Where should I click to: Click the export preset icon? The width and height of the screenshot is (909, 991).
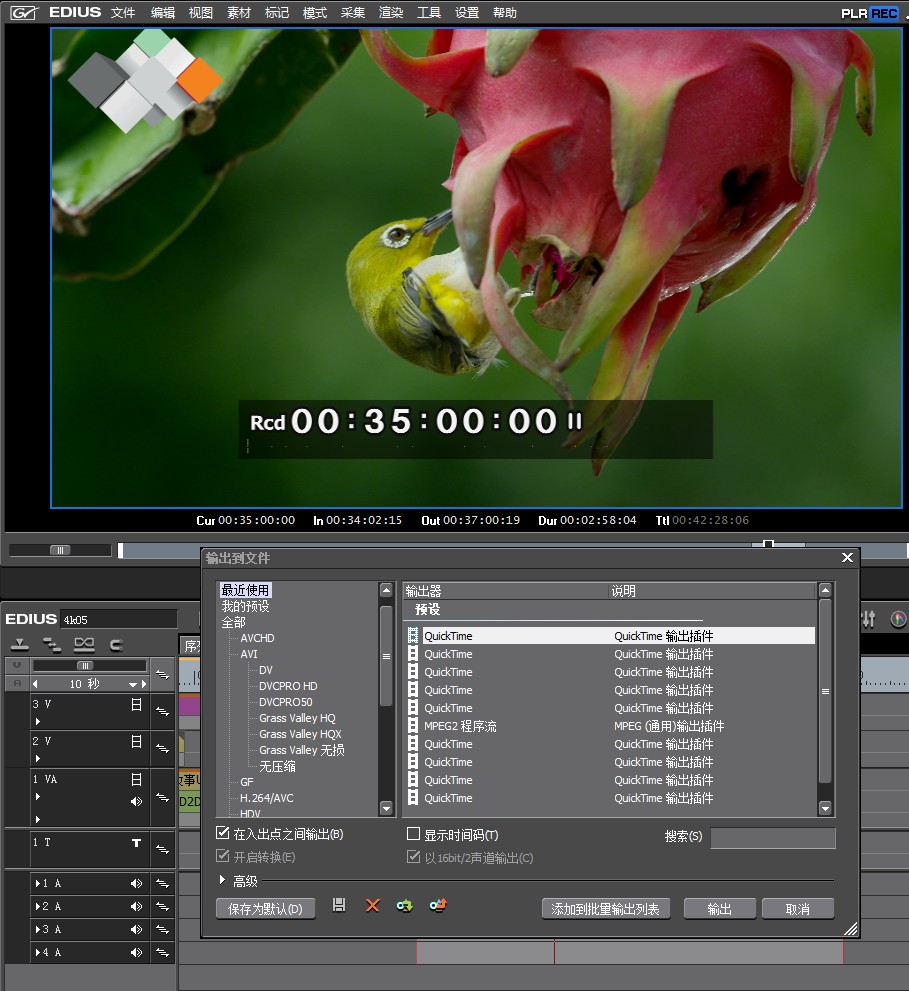tap(438, 905)
